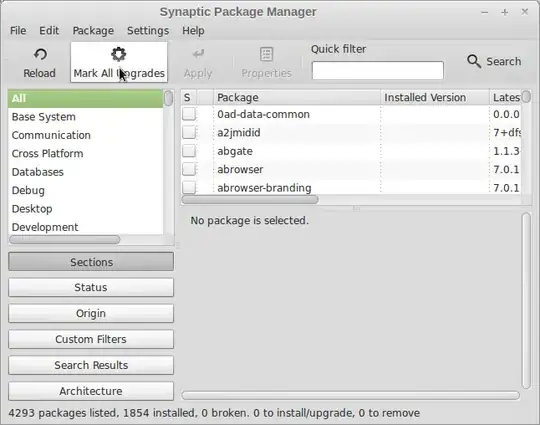Open the Properties toolbar icon

[267, 54]
